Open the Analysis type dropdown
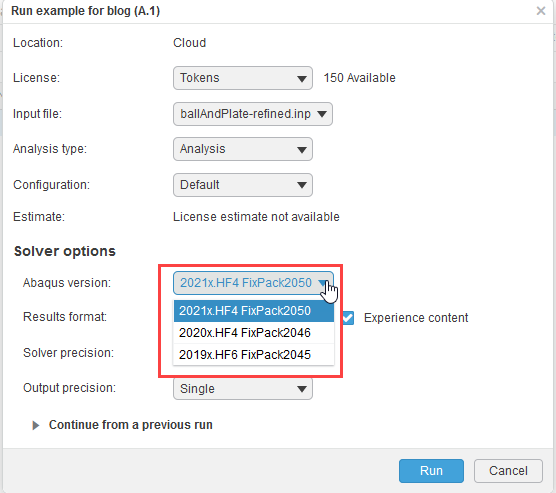The height and width of the screenshot is (493, 556). click(243, 149)
